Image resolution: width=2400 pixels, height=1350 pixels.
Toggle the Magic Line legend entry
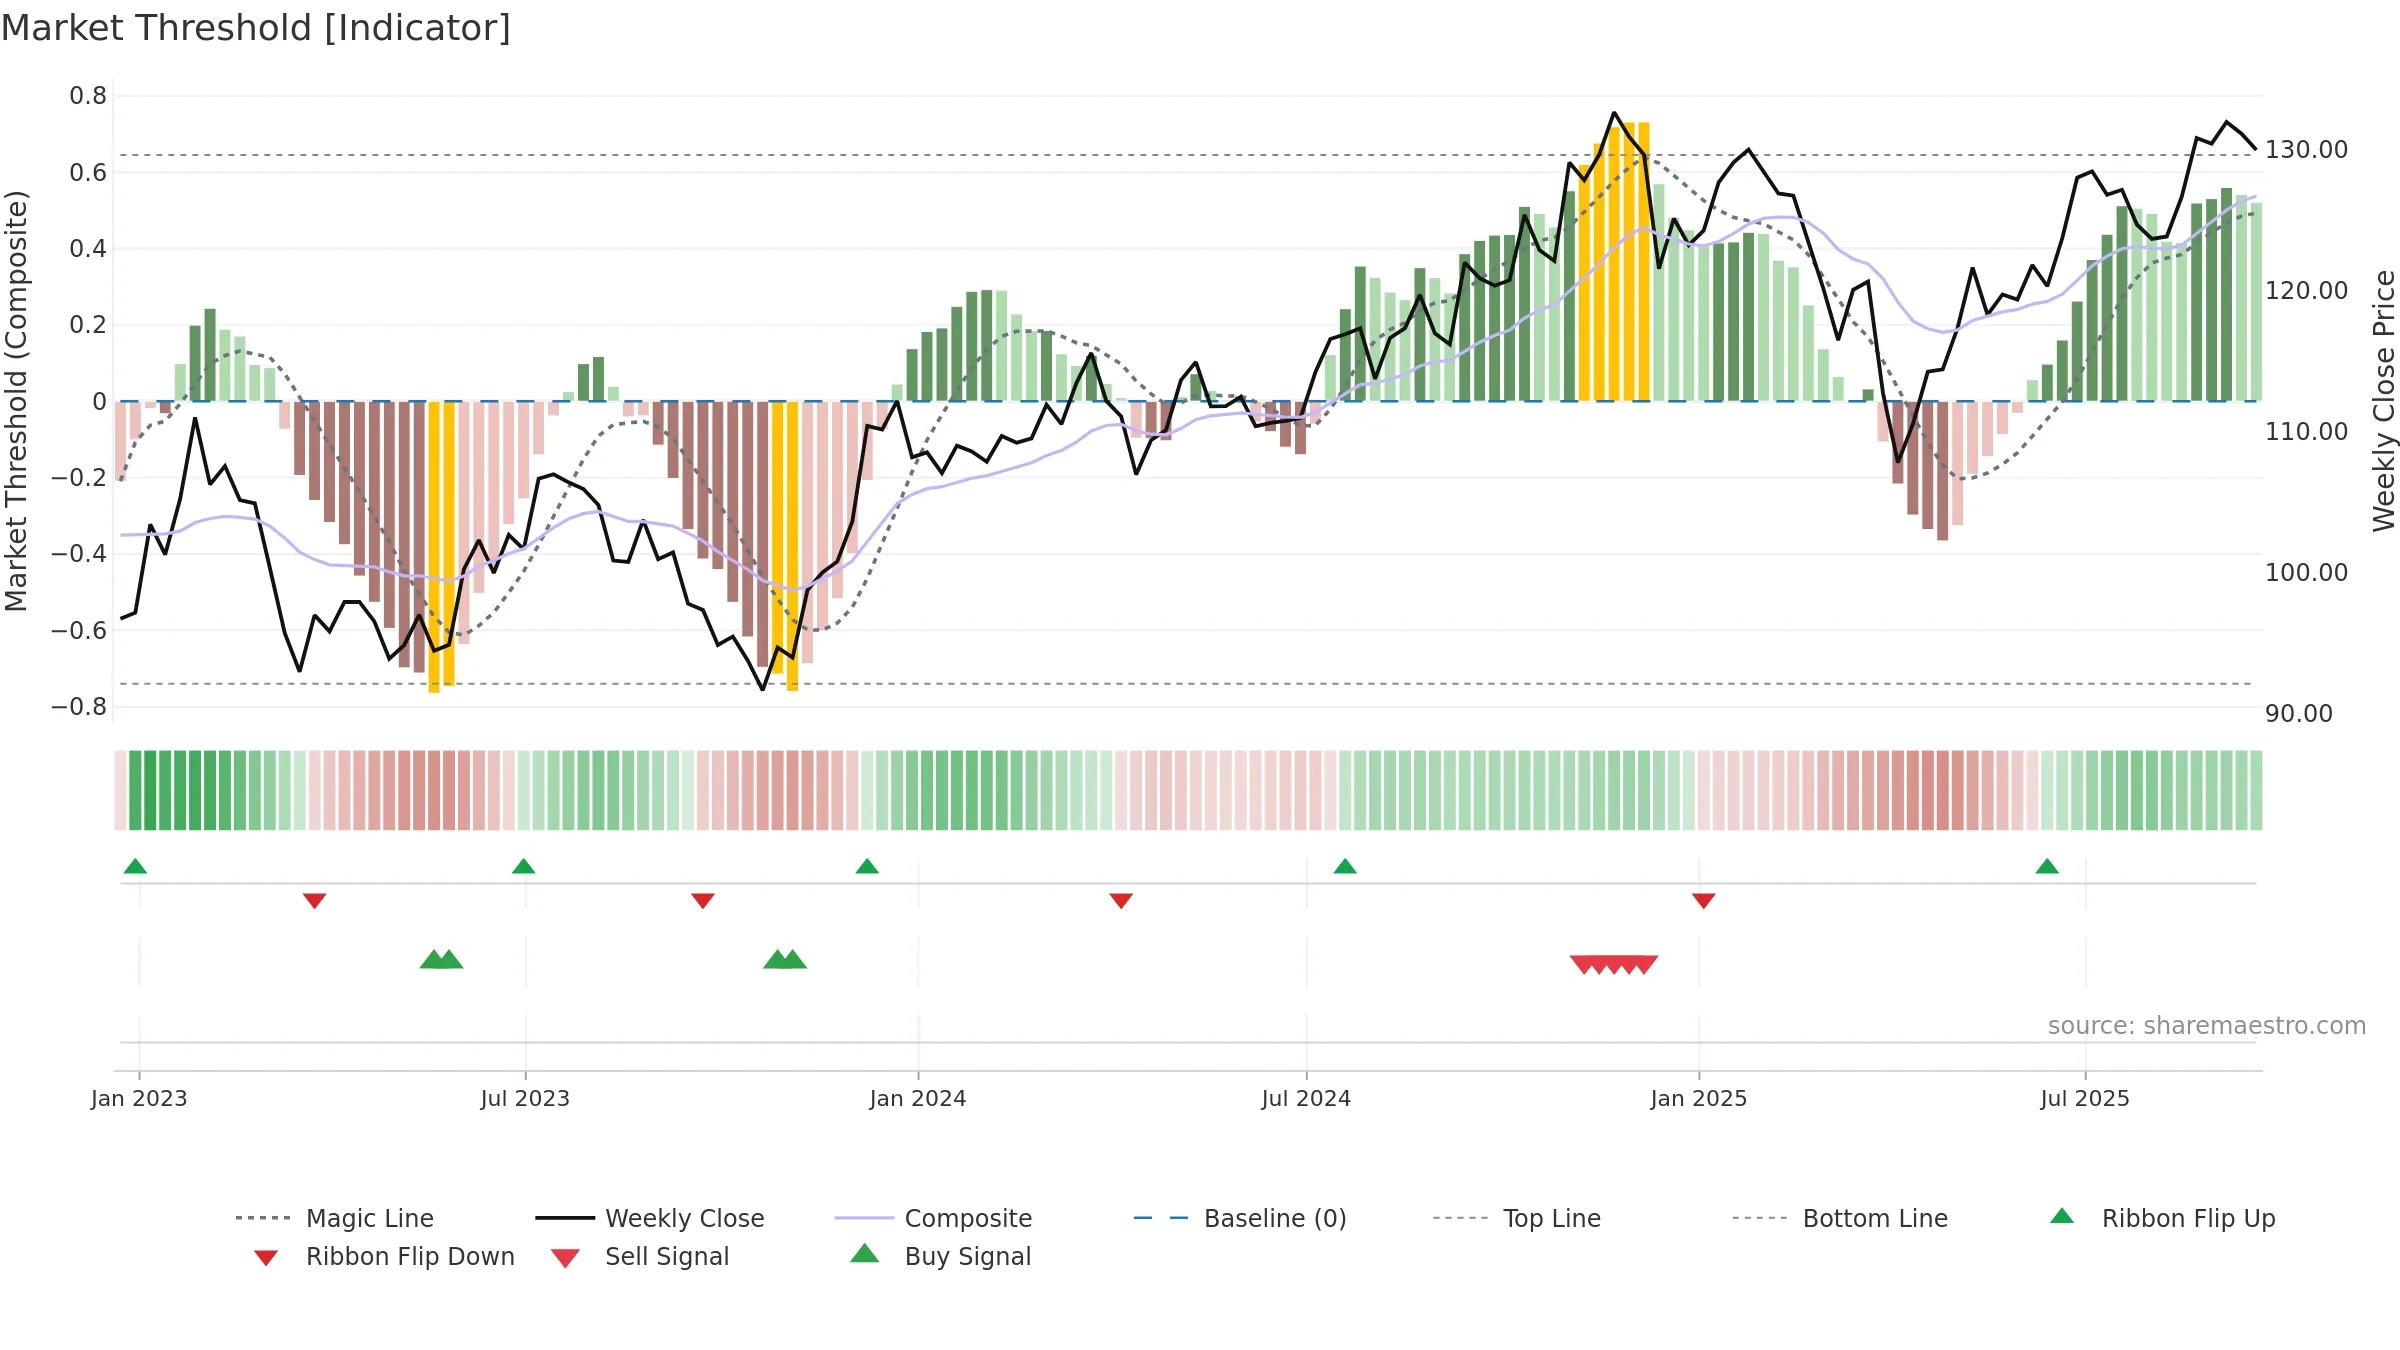pos(335,1218)
